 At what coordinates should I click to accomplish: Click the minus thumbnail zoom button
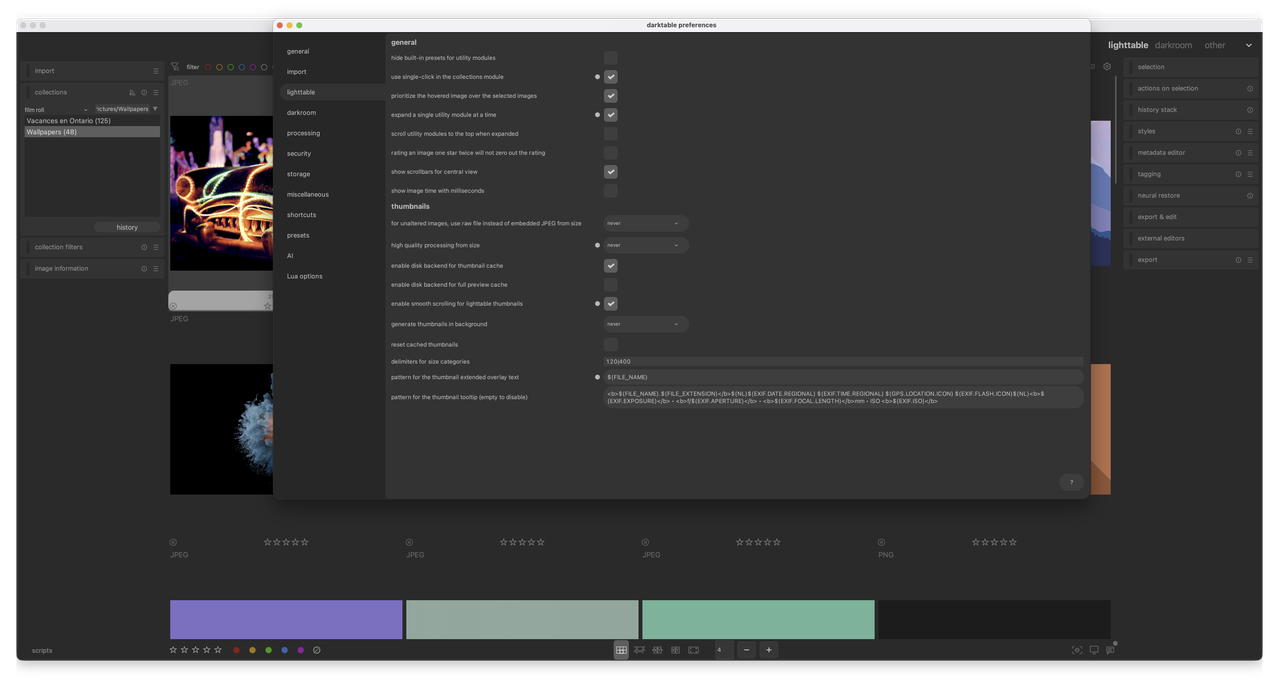pyautogui.click(x=746, y=650)
